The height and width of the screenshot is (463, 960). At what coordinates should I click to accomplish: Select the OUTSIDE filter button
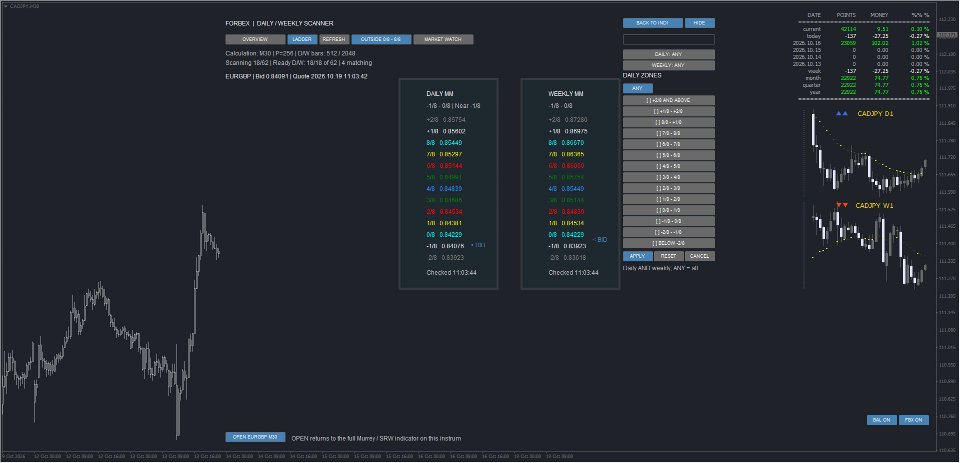click(x=381, y=39)
